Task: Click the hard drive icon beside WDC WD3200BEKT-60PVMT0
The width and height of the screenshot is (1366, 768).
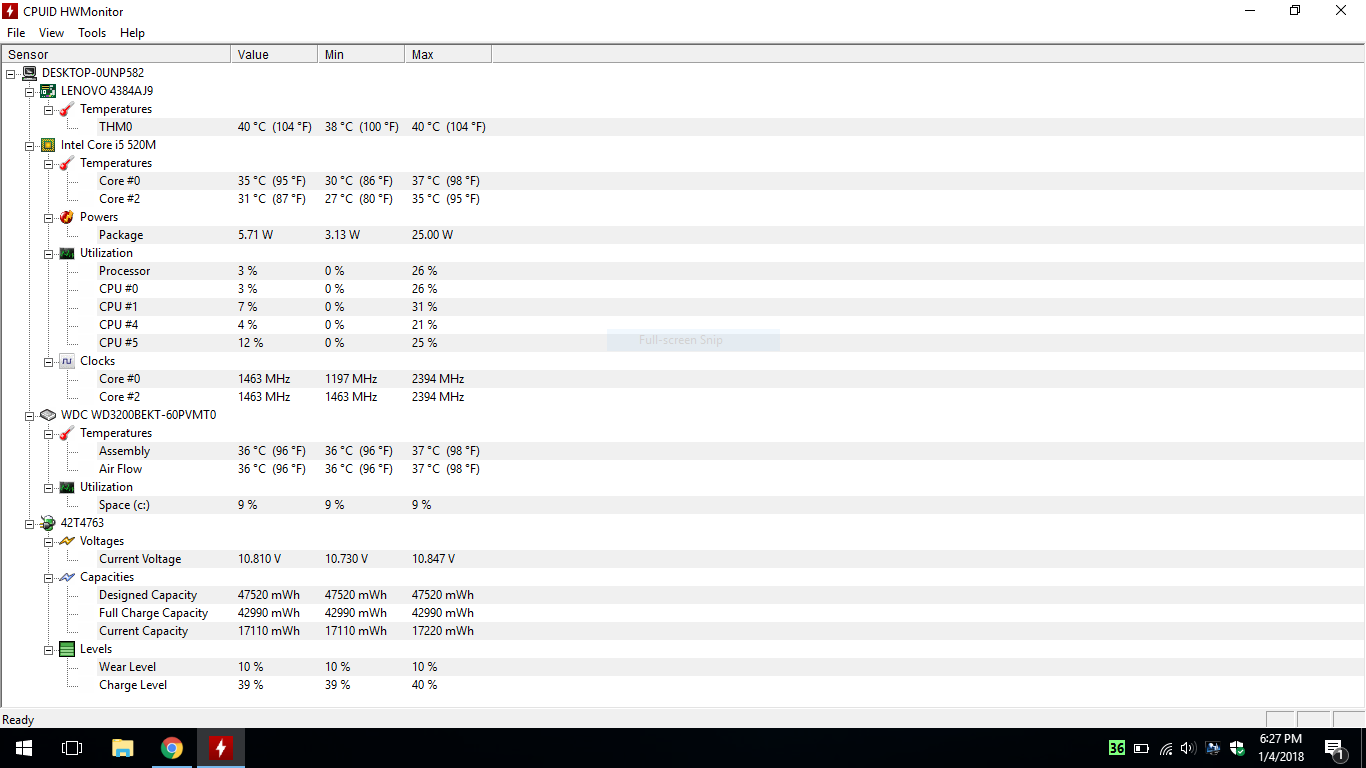Action: pyautogui.click(x=47, y=415)
